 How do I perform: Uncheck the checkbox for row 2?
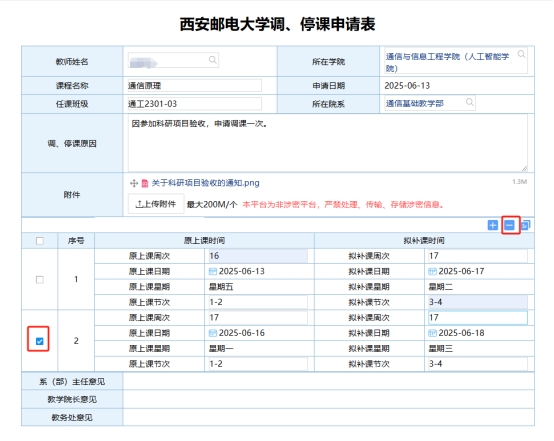click(x=40, y=341)
